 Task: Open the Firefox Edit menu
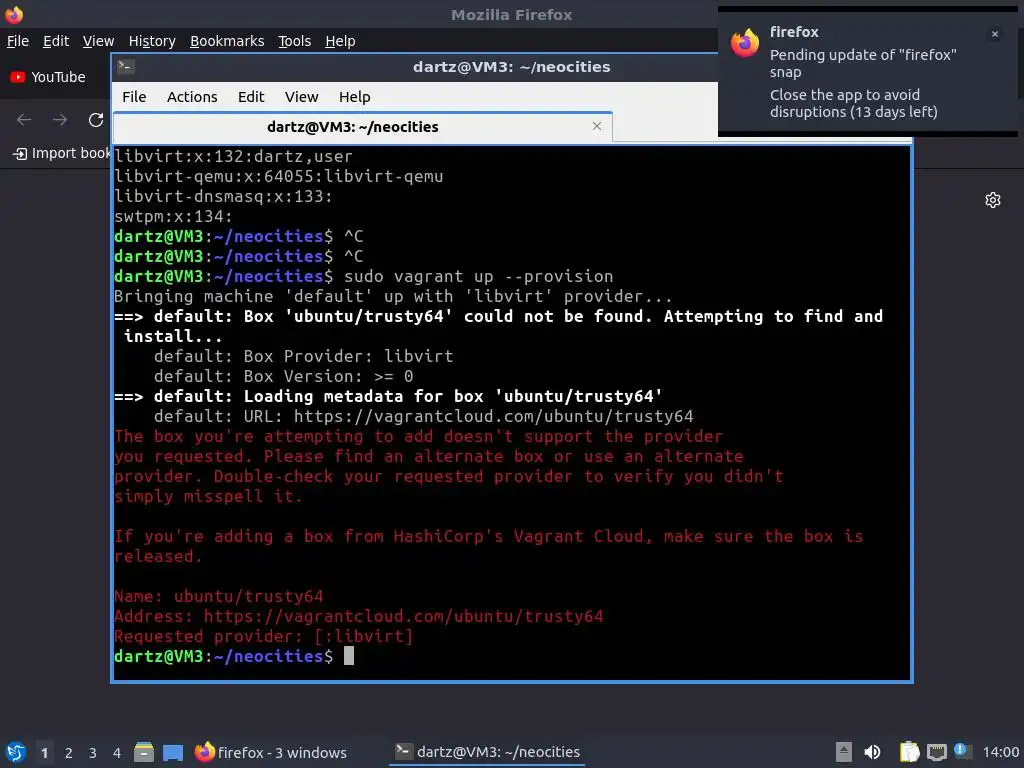56,41
